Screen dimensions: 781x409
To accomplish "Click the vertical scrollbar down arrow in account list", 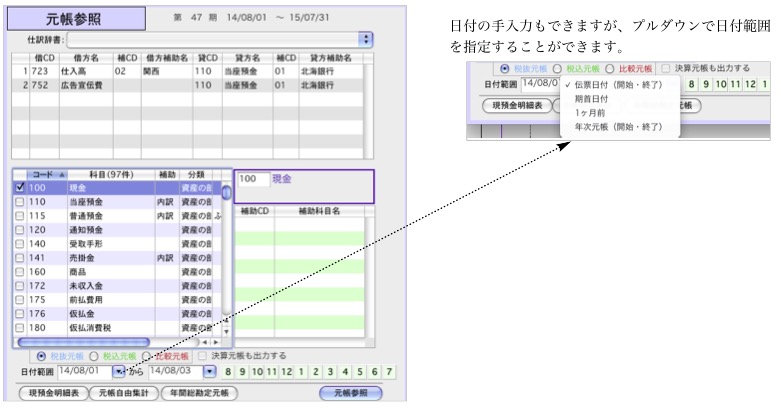I will pos(225,331).
